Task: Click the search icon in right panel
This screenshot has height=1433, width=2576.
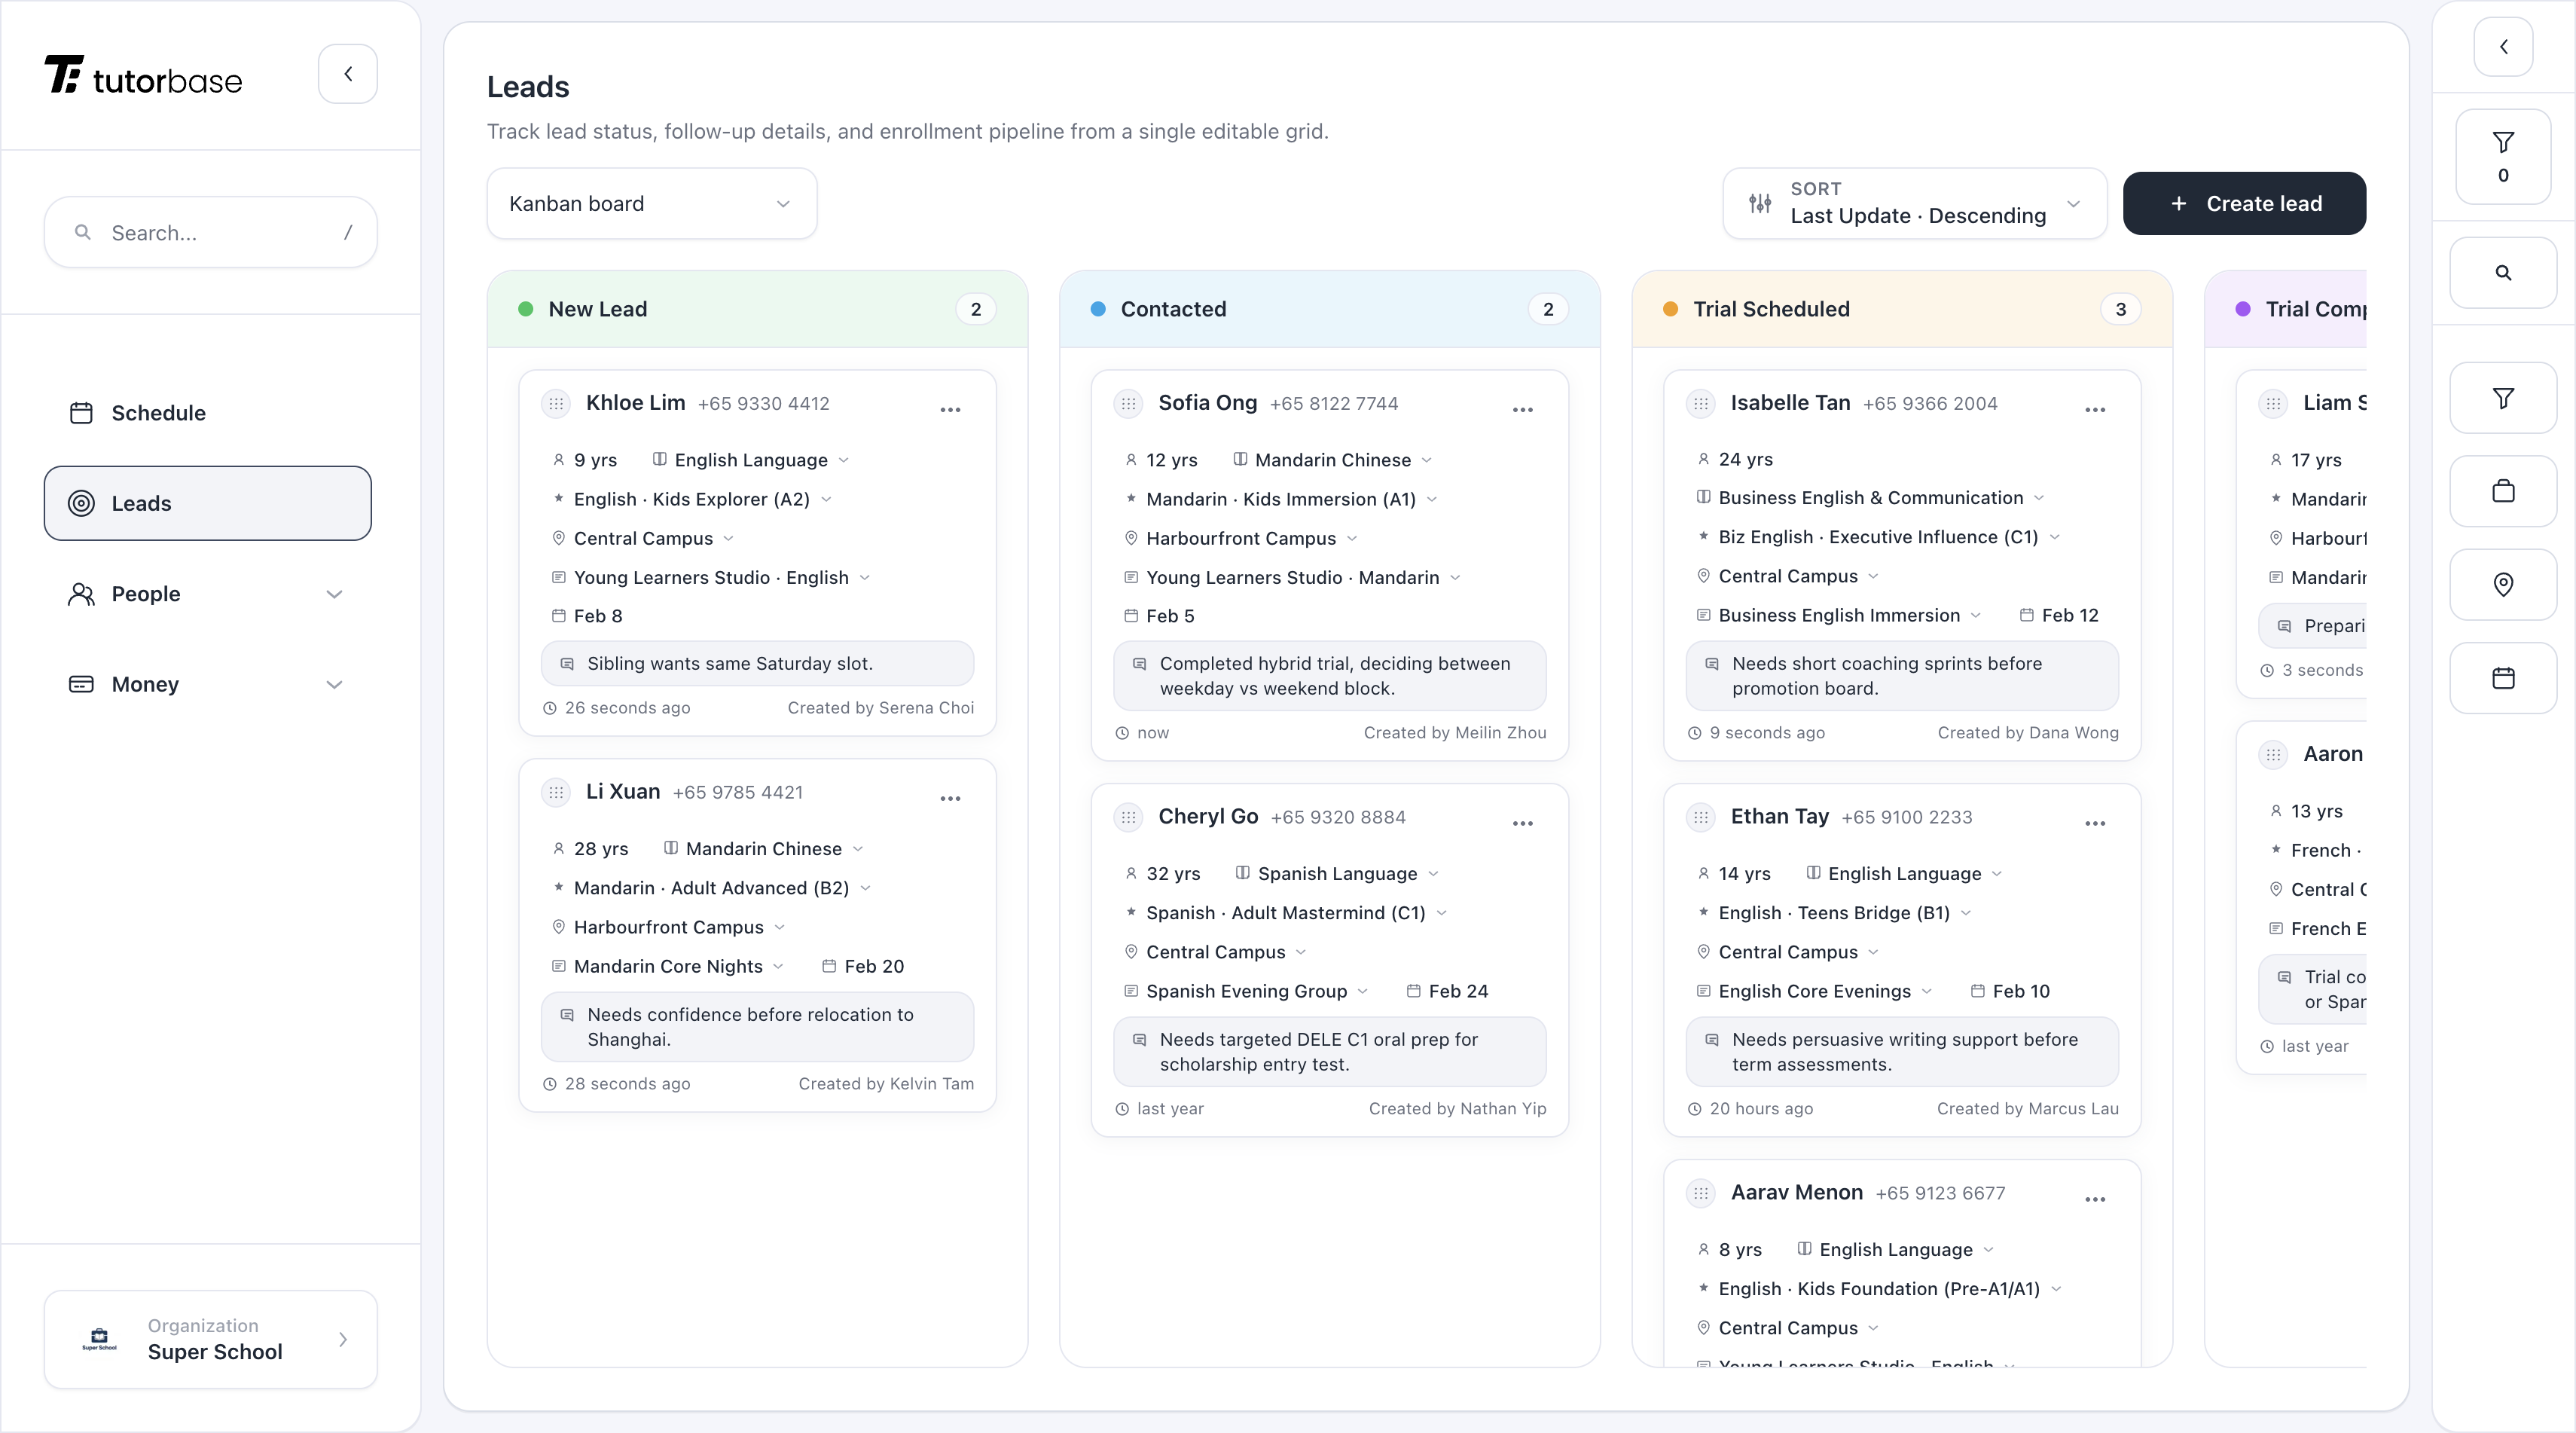Action: tap(2502, 273)
